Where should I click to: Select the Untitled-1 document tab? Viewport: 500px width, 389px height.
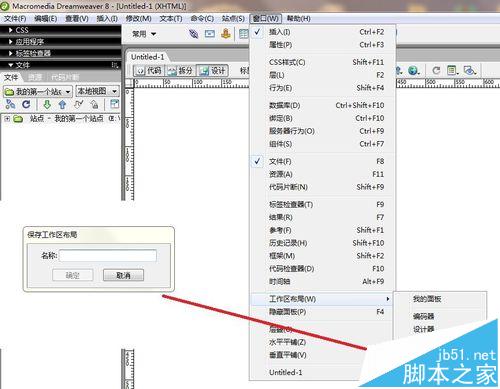[147, 57]
